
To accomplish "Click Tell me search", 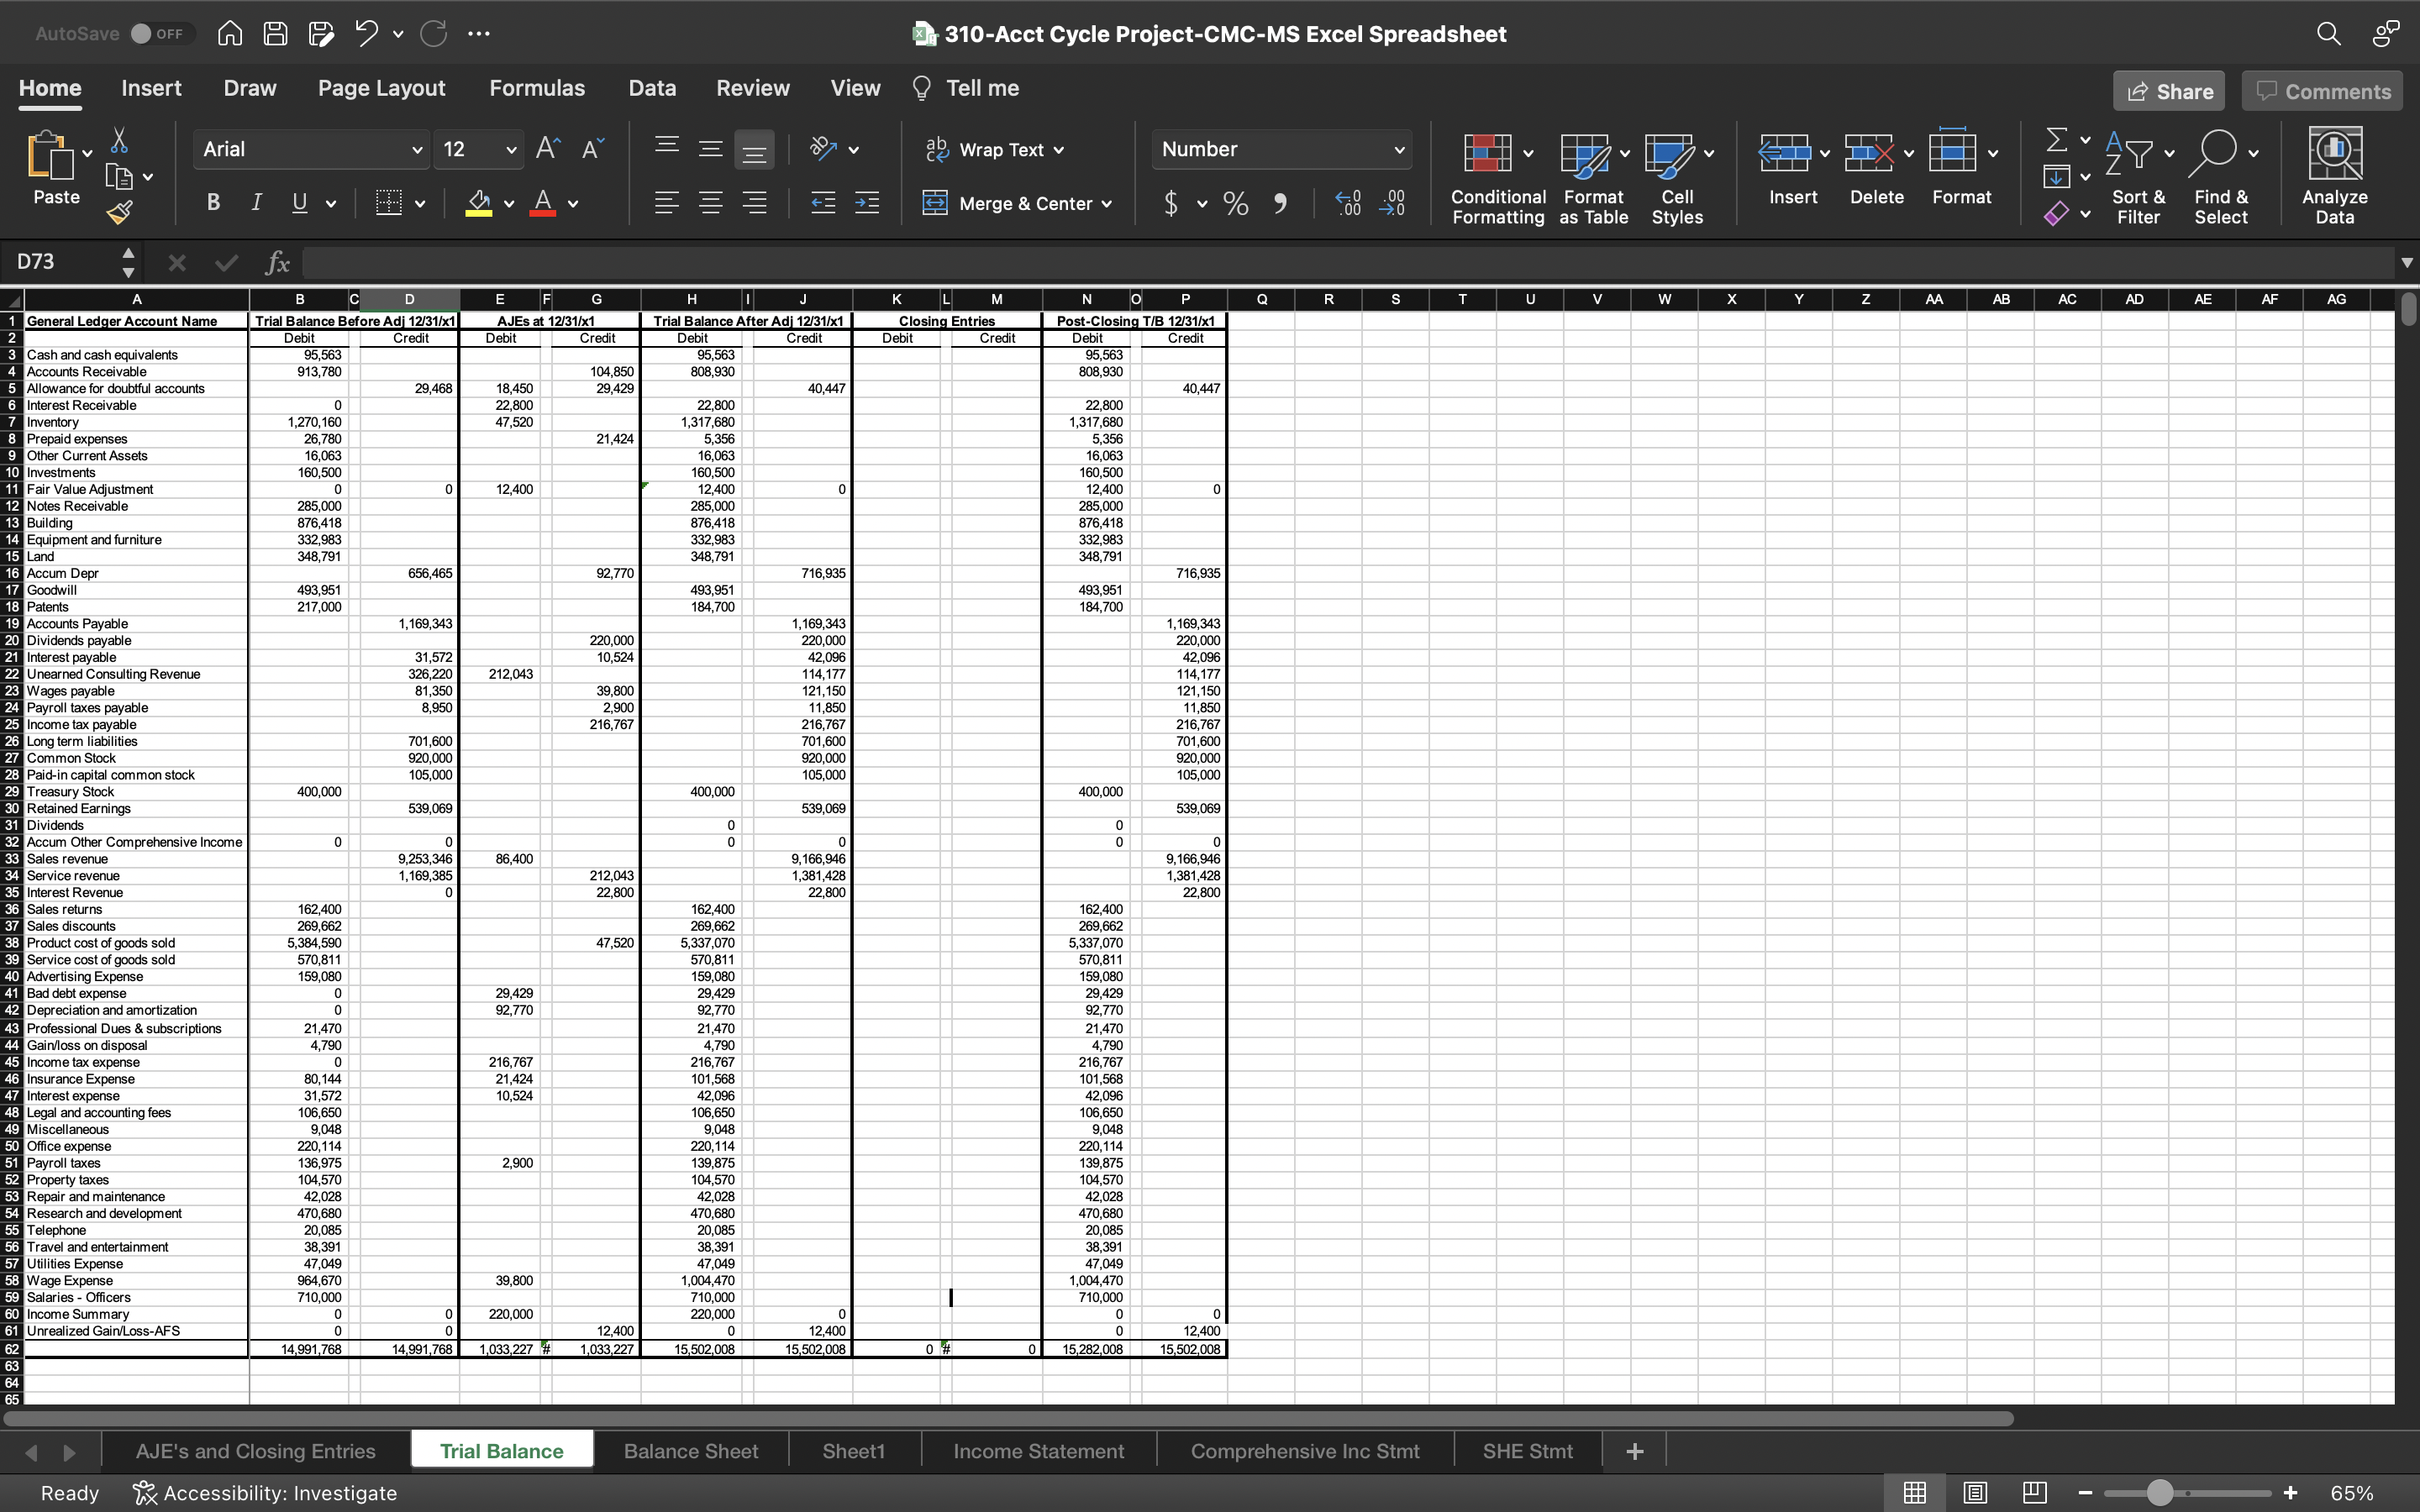I will [x=966, y=88].
